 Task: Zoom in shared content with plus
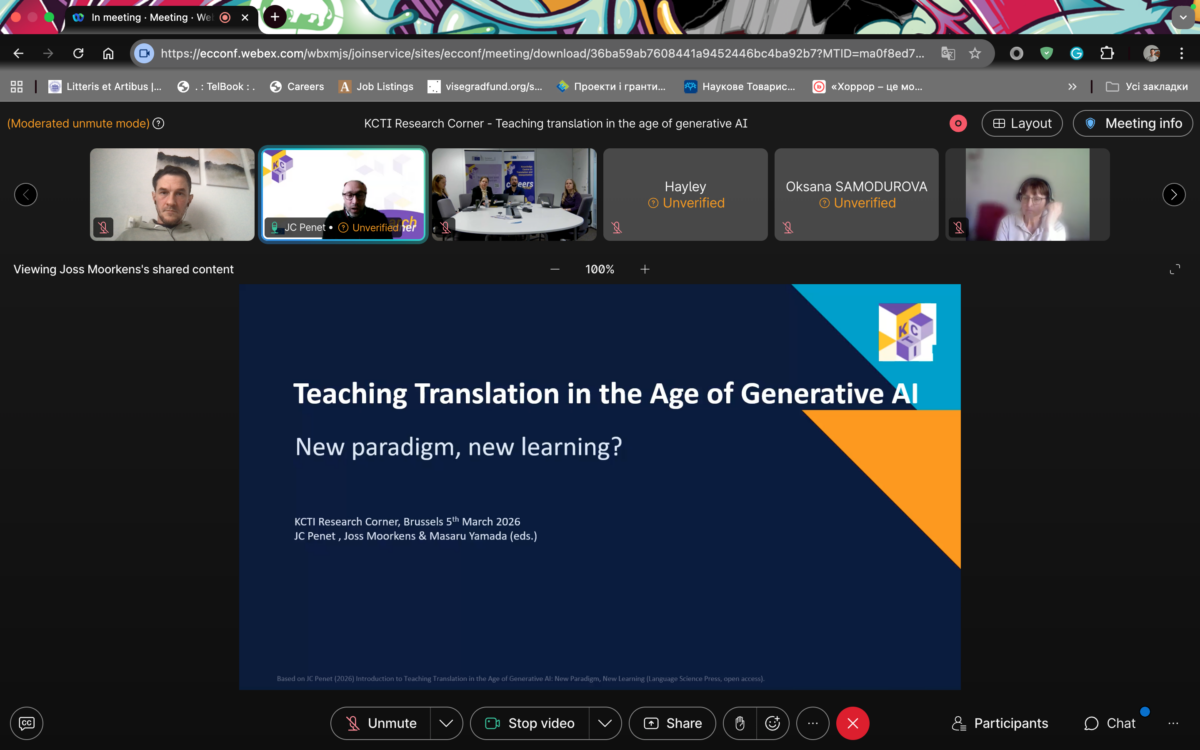tap(645, 269)
